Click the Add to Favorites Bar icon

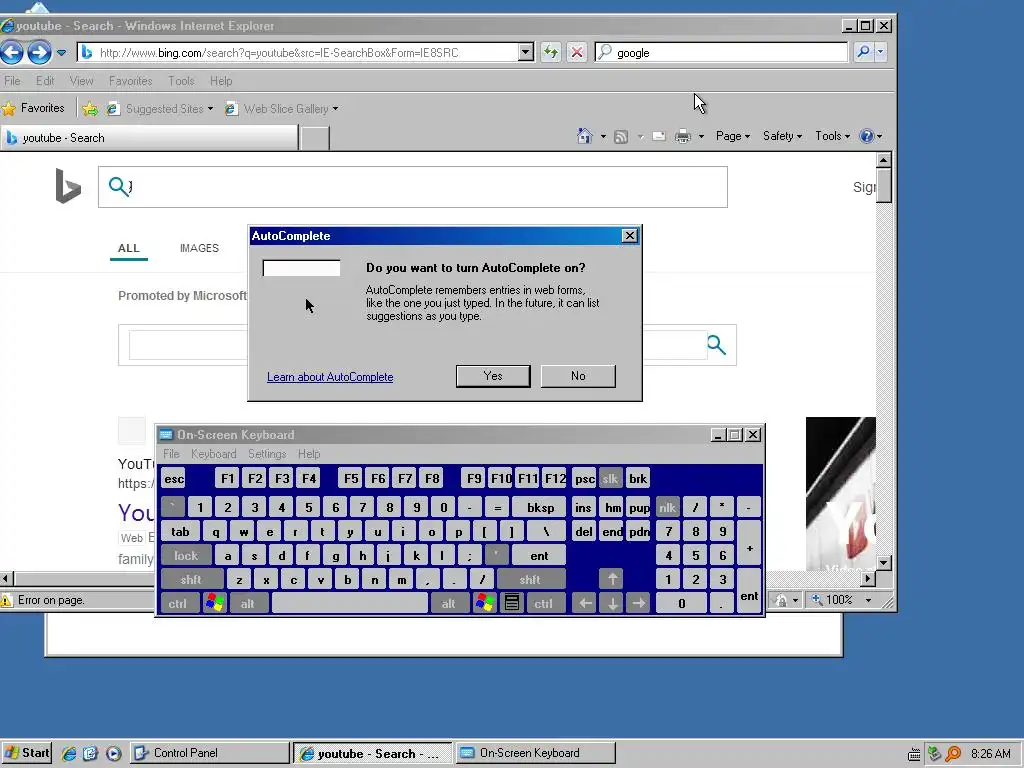89,108
